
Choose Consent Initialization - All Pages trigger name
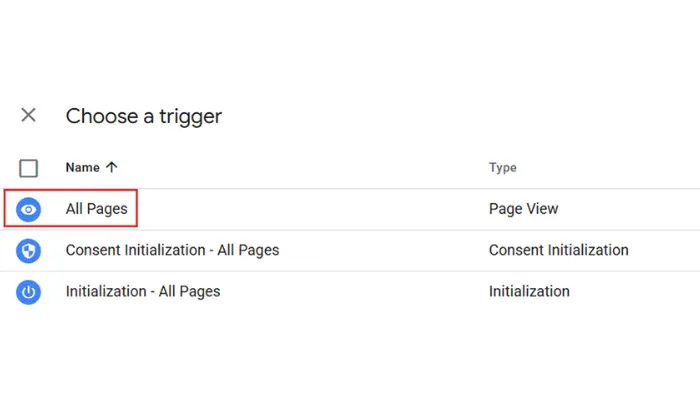point(172,250)
